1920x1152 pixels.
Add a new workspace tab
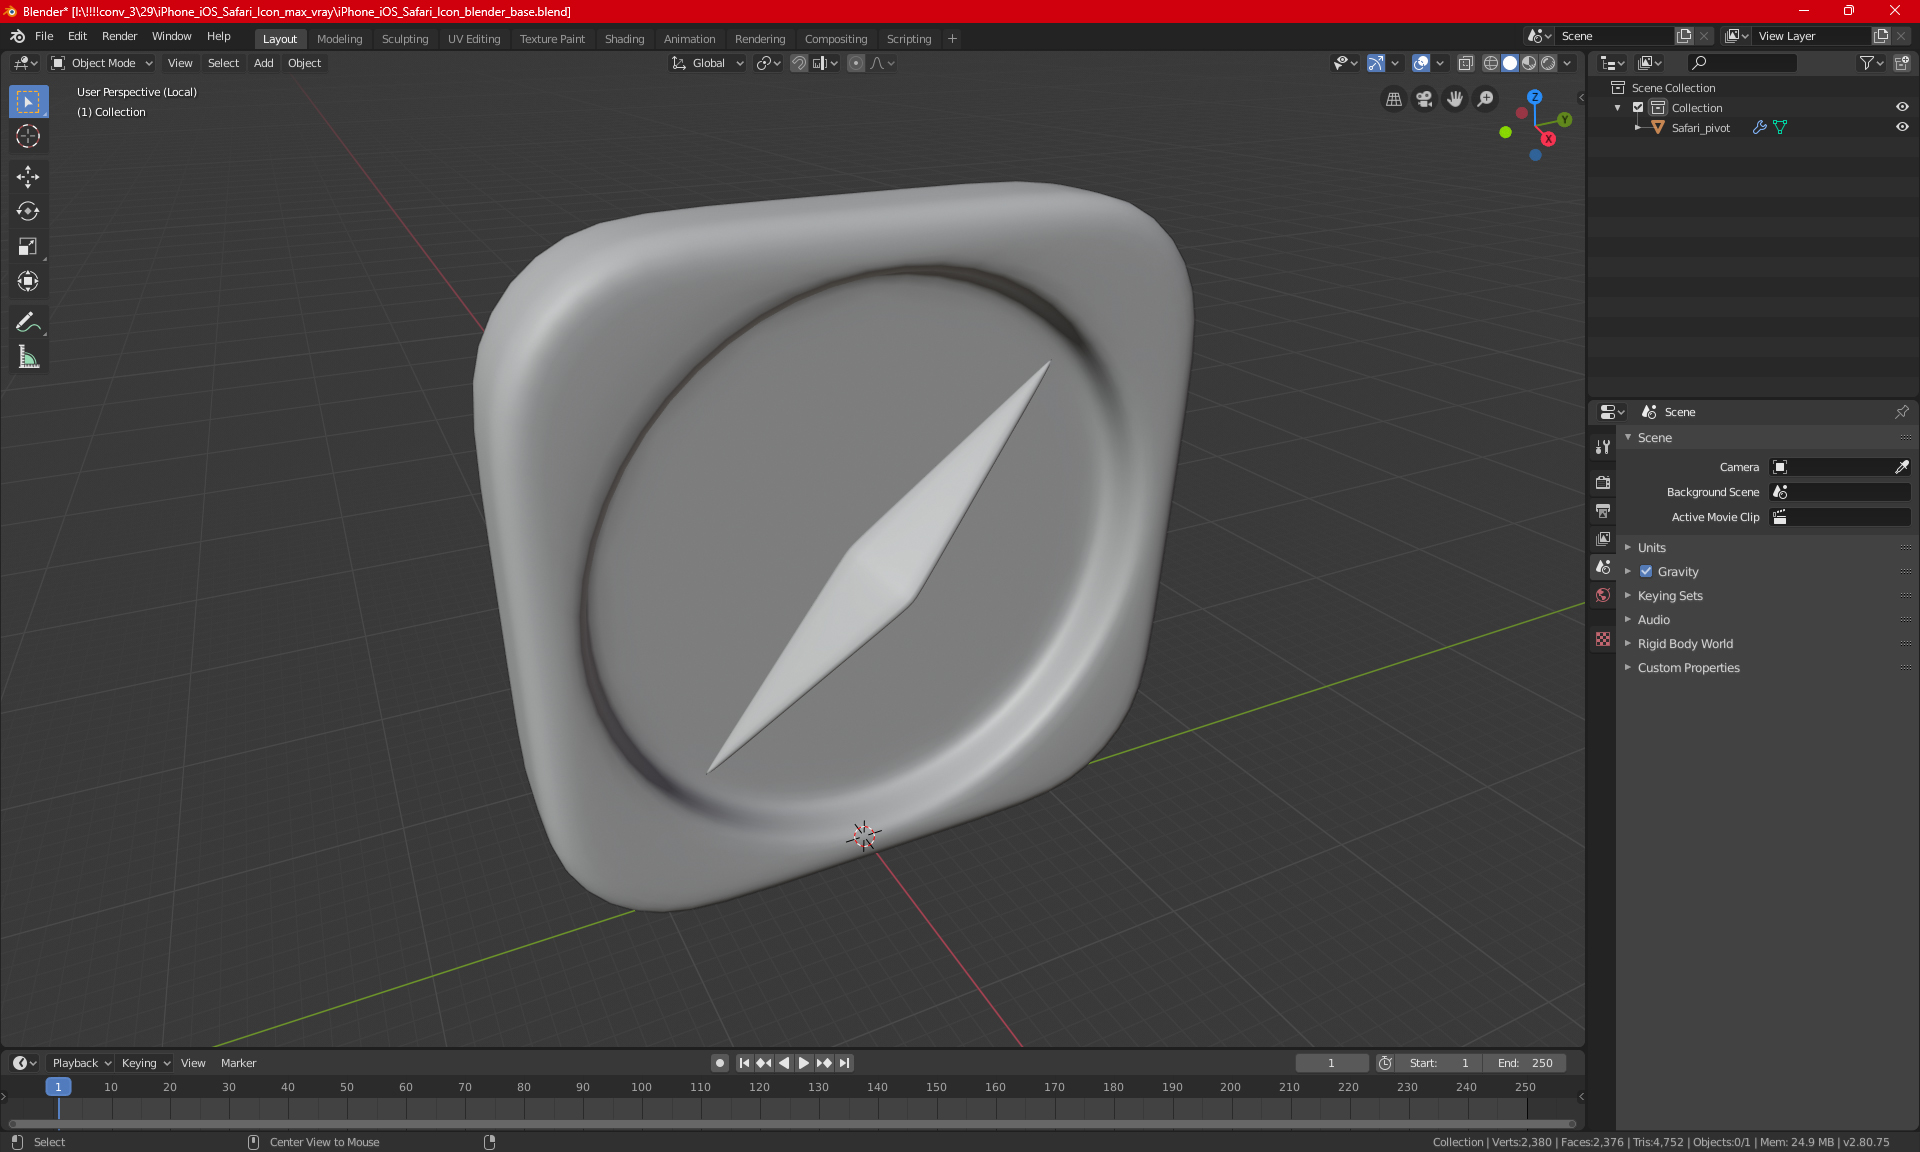[x=952, y=39]
